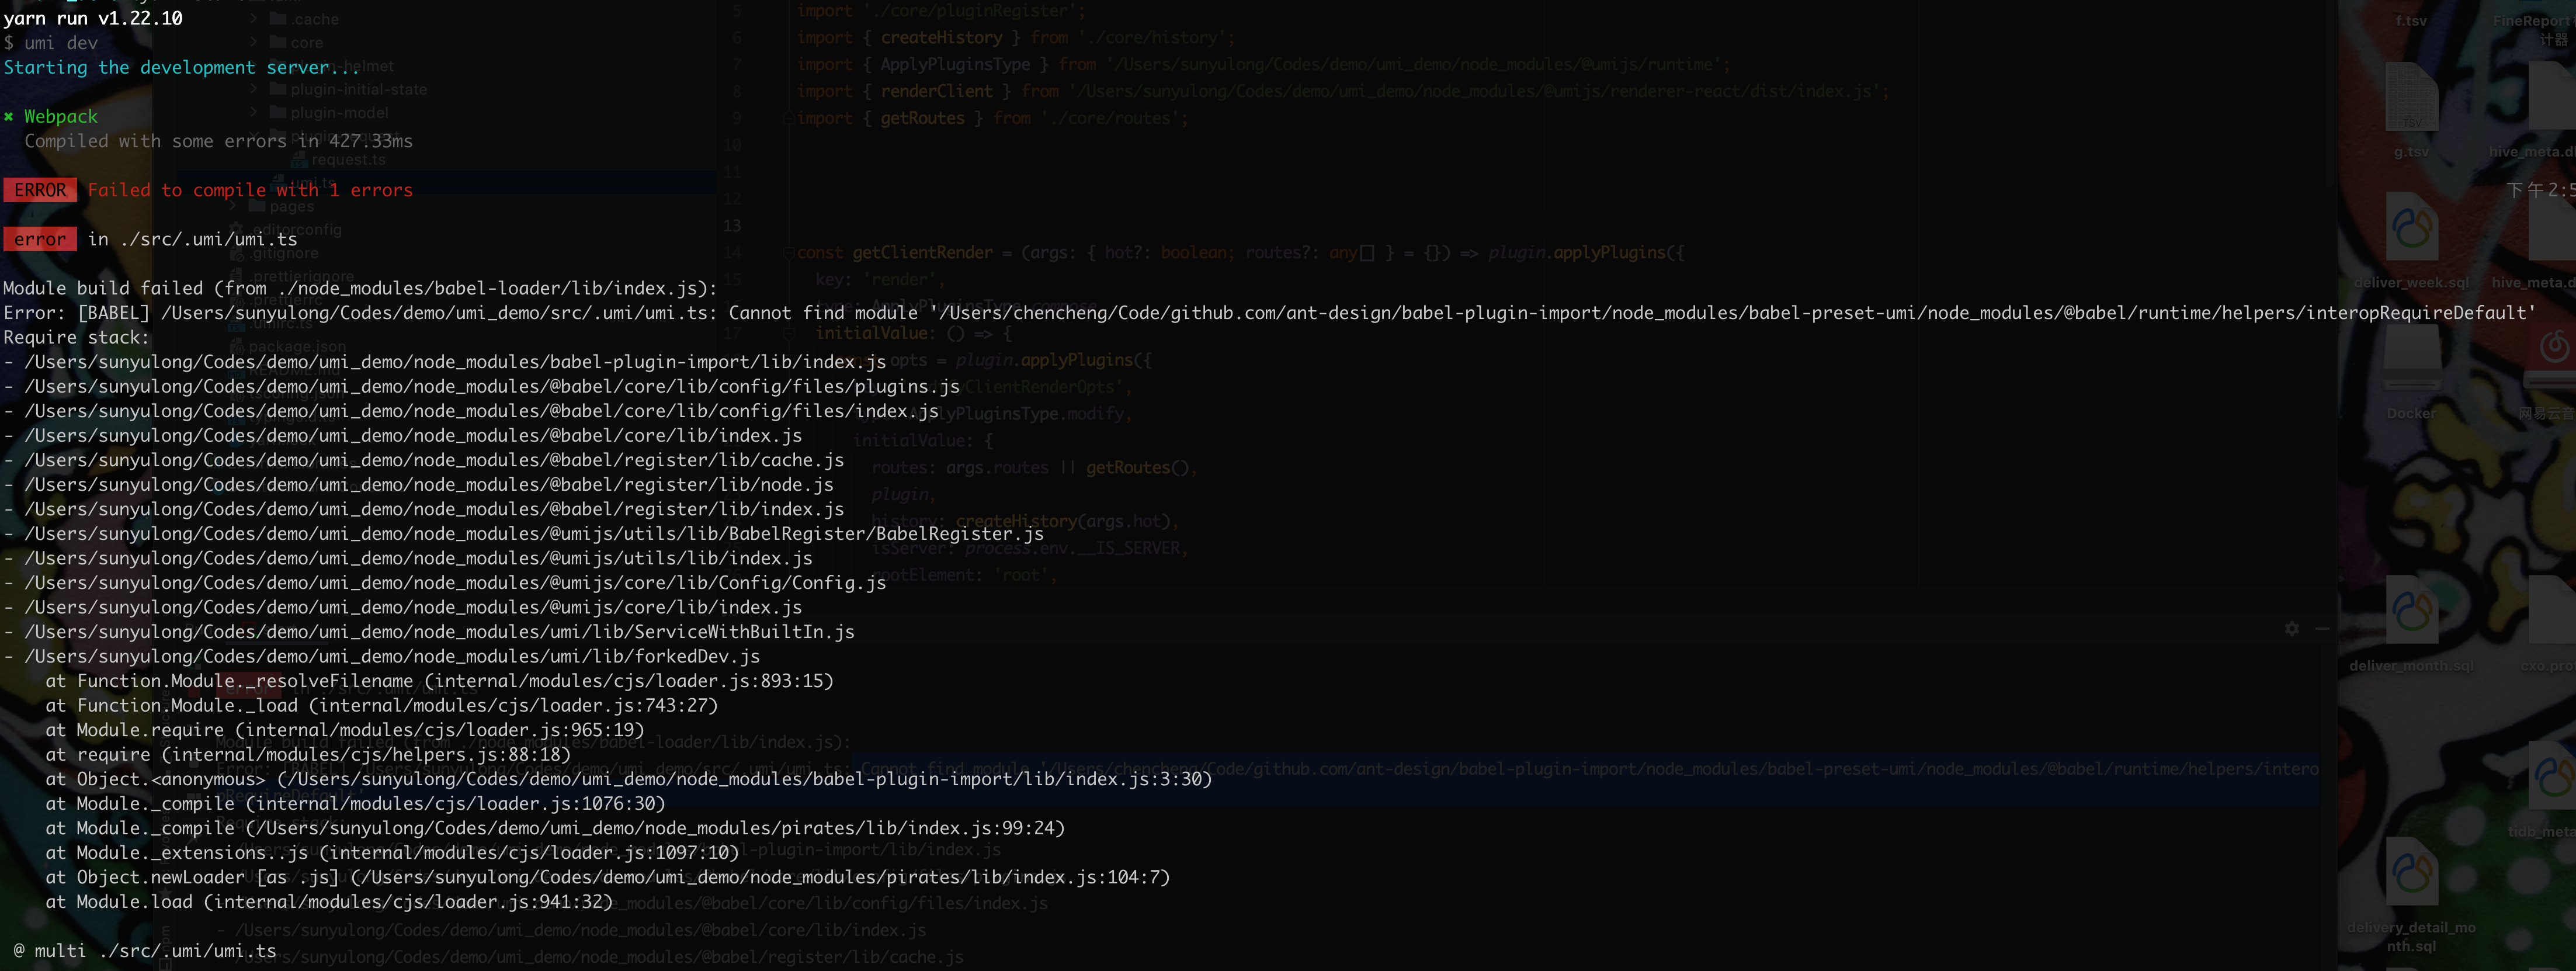Click the 'Module._extensions..js' trace line
2576x971 pixels.
tap(392, 852)
